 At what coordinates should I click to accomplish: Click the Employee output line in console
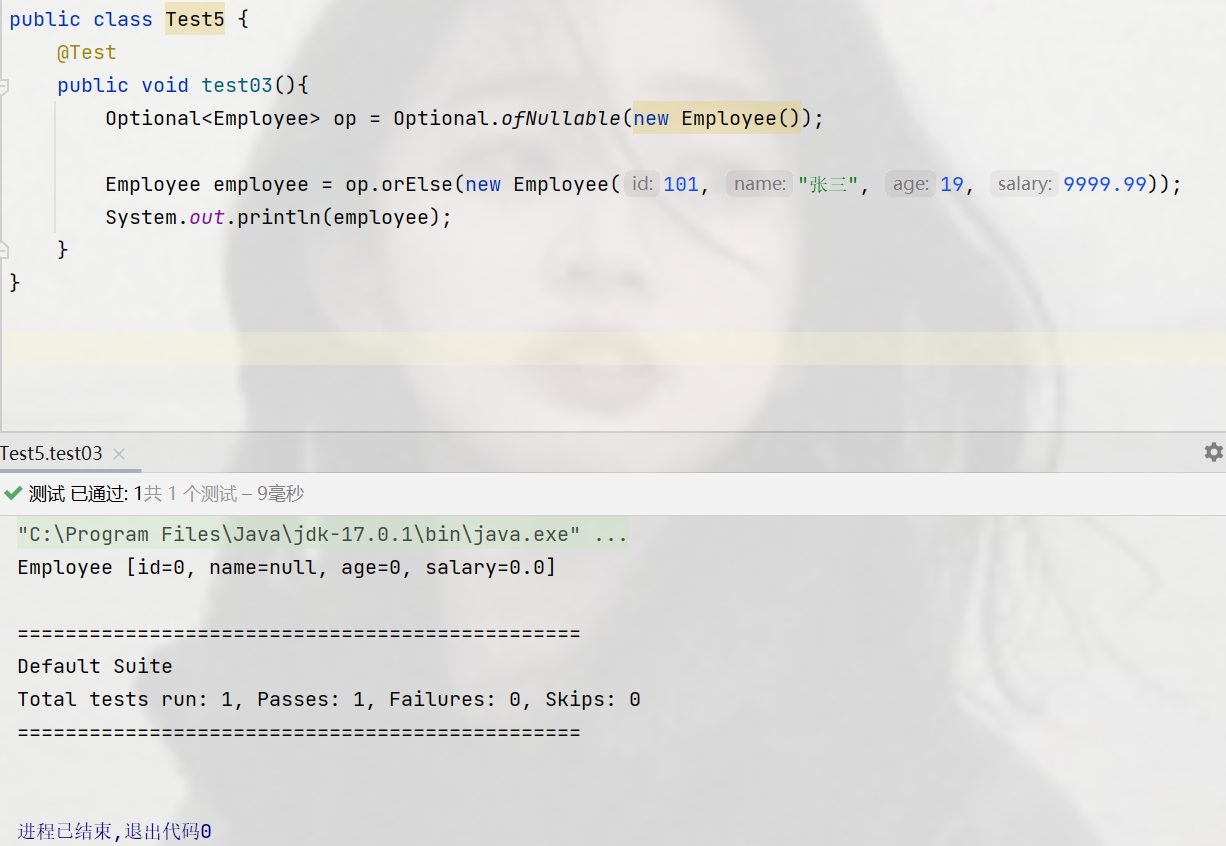click(286, 568)
